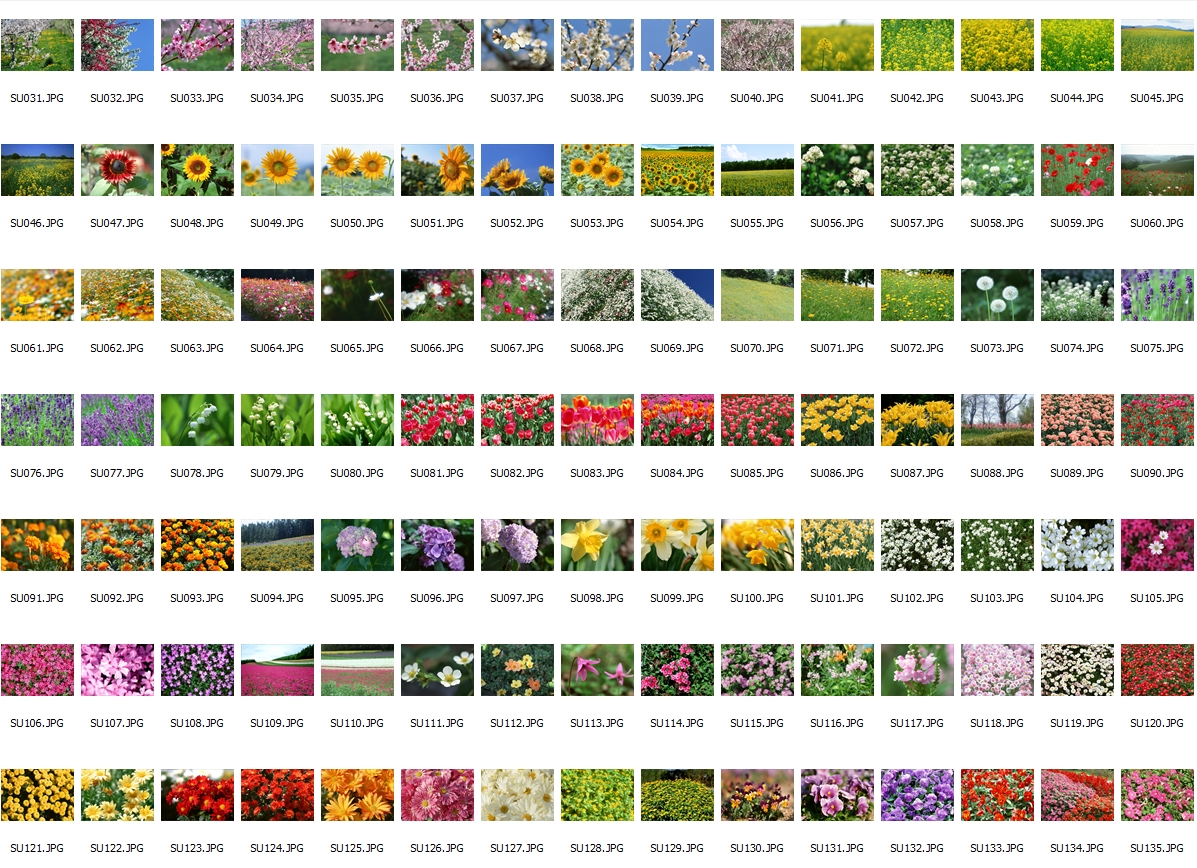Select the SU054.JPG sunflower field image
The height and width of the screenshot is (868, 1197).
(677, 170)
